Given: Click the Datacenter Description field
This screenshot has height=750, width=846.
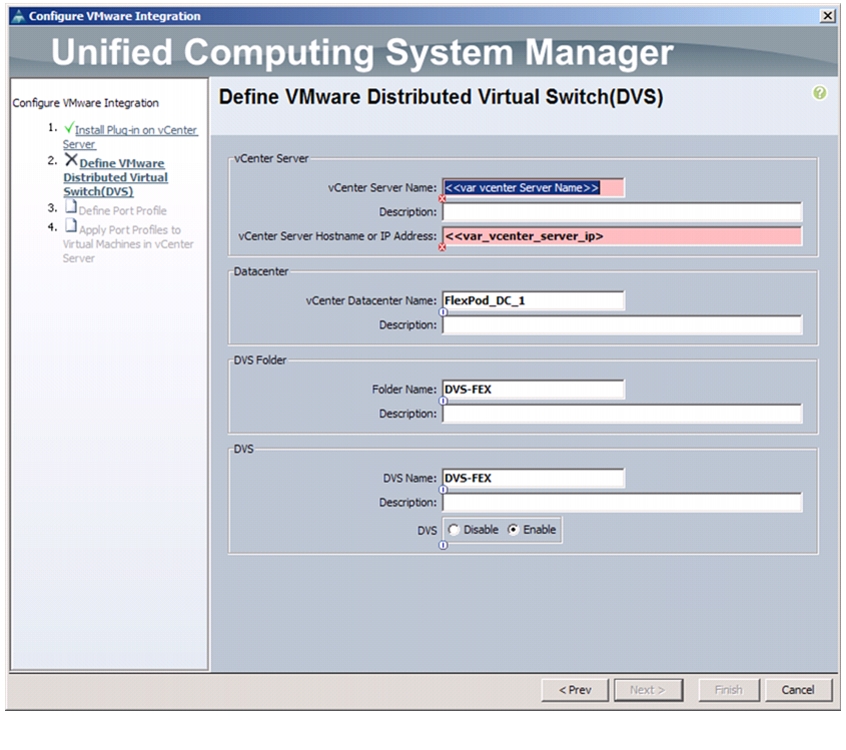Looking at the screenshot, I should coord(622,325).
